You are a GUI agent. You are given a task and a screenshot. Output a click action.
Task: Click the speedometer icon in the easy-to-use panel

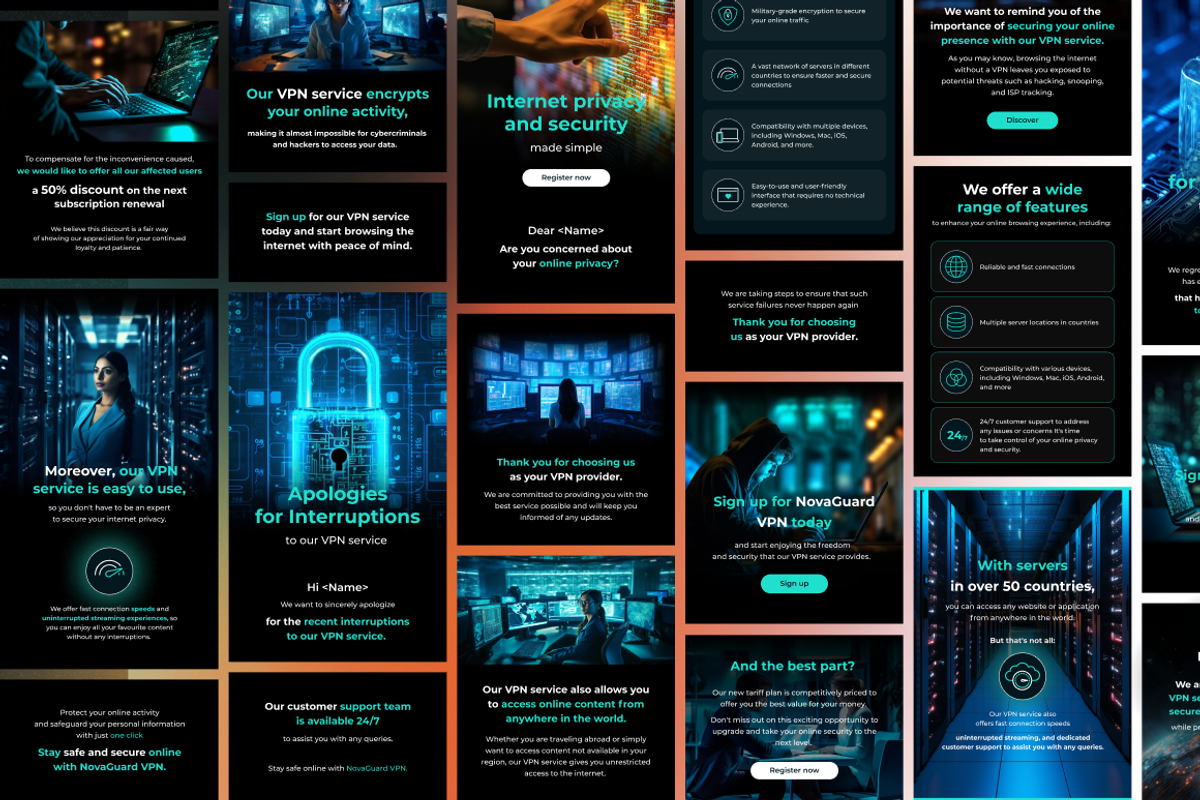pos(109,571)
